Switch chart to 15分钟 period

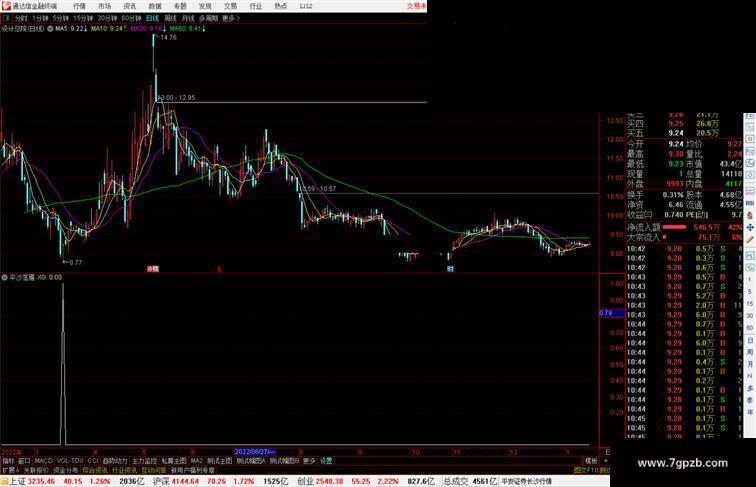tap(83, 18)
